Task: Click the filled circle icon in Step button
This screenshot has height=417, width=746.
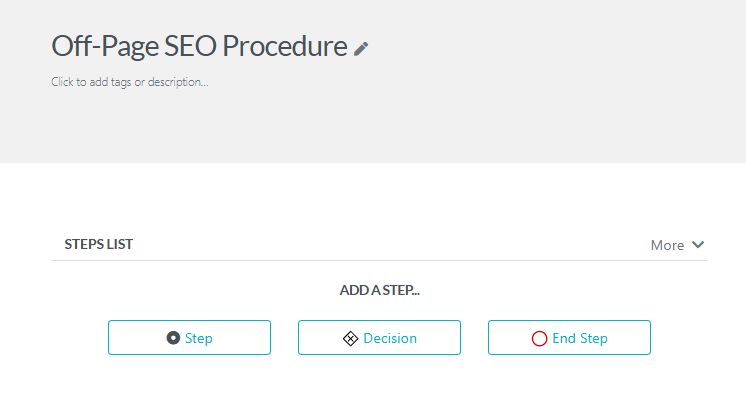Action: 173,338
